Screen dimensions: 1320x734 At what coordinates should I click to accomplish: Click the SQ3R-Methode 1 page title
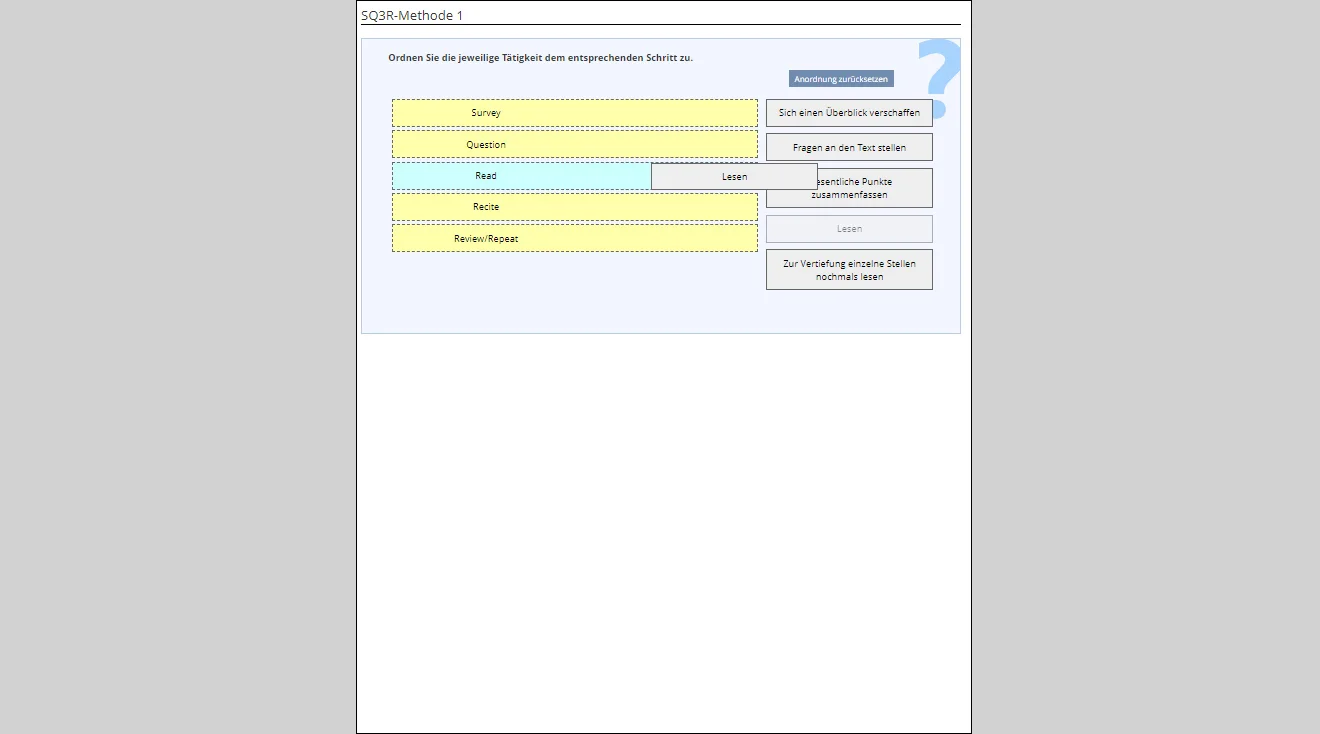[x=412, y=15]
